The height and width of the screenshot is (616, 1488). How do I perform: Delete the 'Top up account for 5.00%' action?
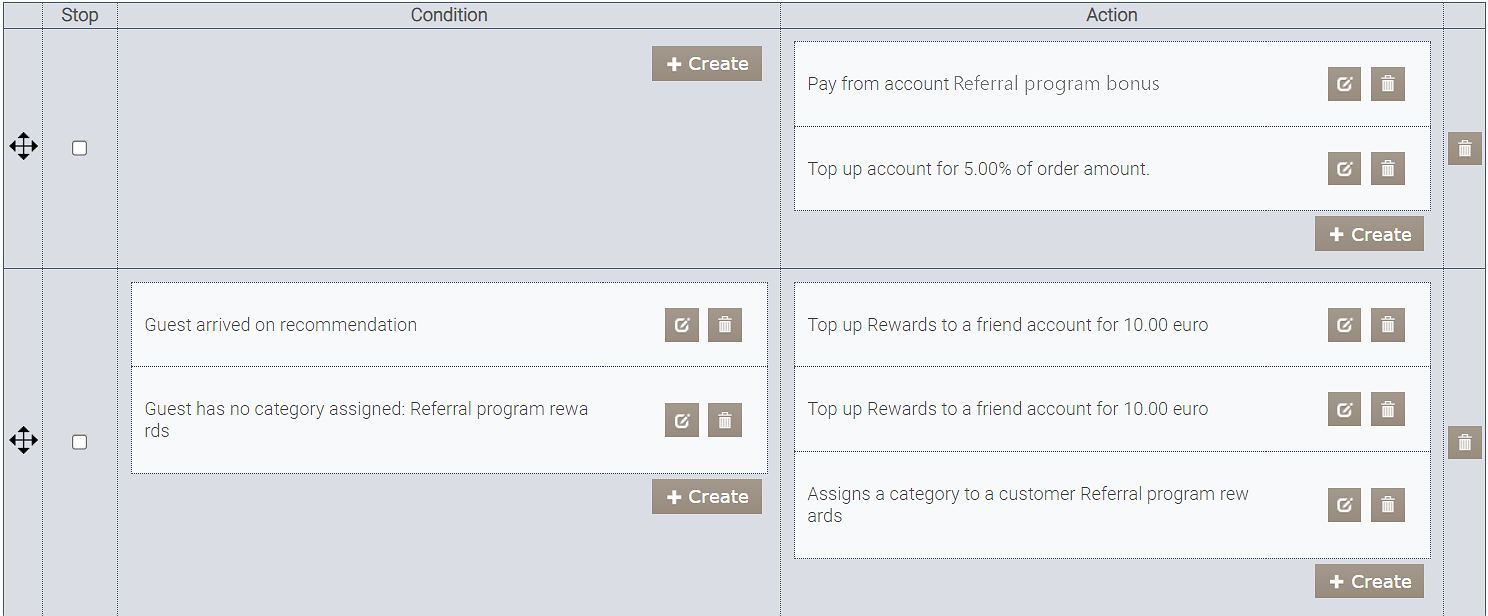tap(1387, 169)
